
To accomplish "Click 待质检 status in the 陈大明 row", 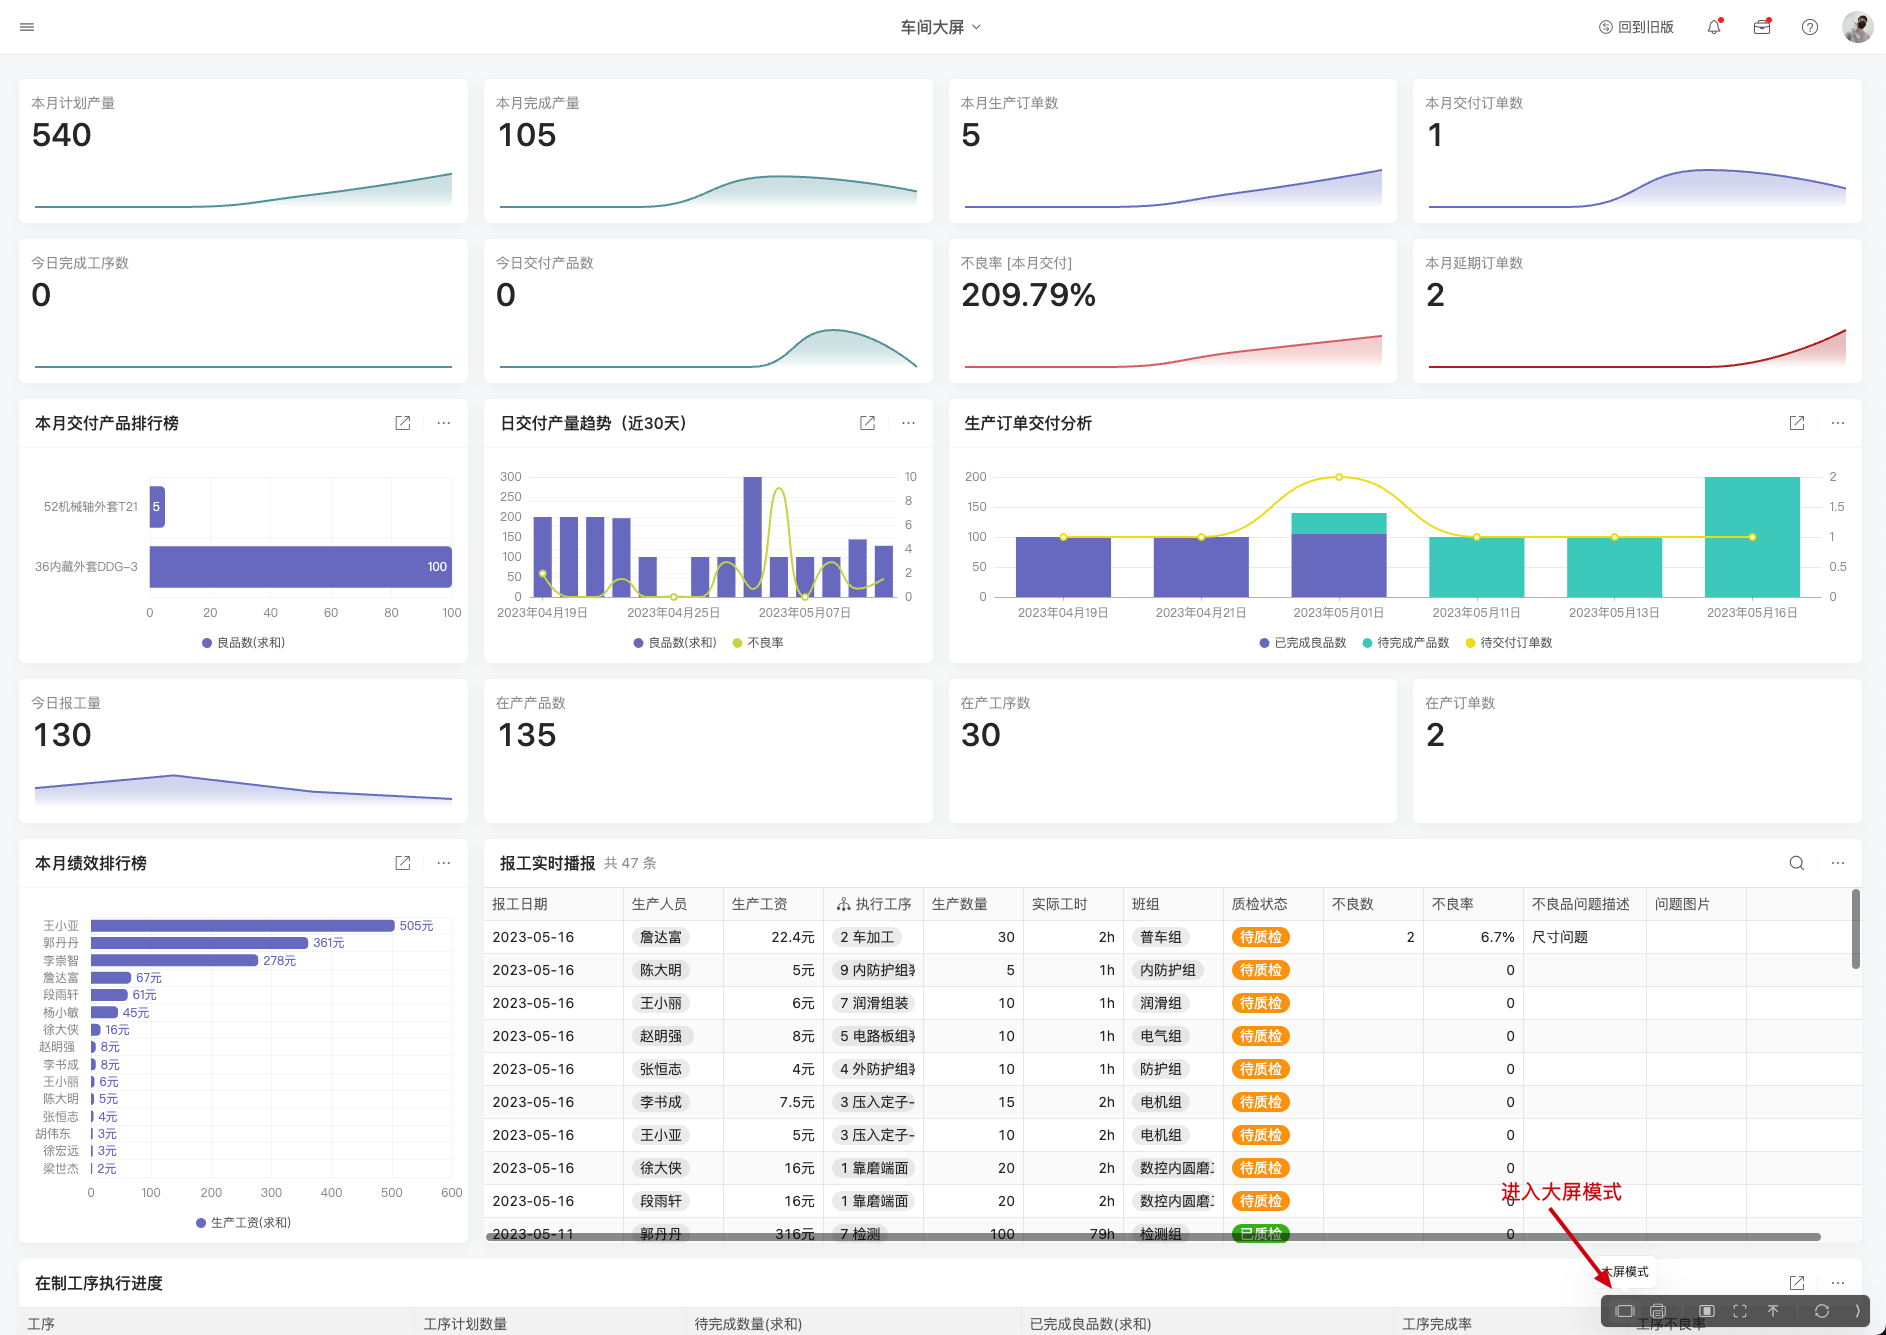I will (x=1261, y=970).
